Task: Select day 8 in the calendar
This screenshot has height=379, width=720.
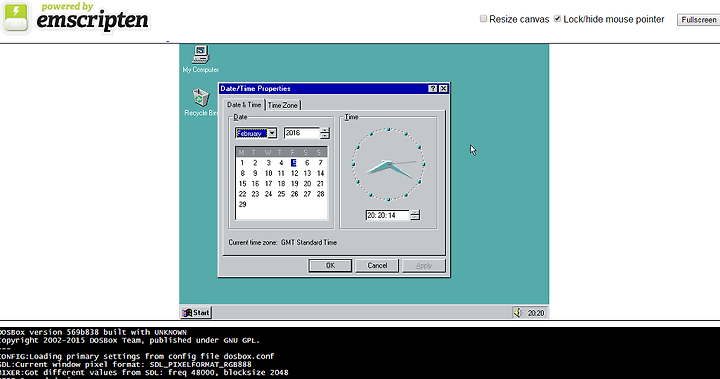Action: pos(242,173)
